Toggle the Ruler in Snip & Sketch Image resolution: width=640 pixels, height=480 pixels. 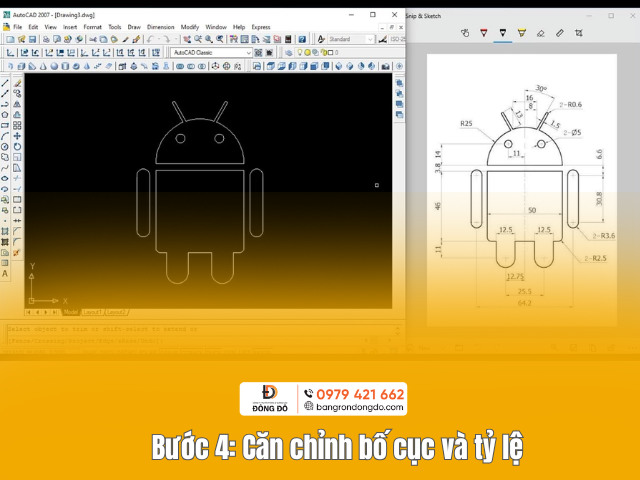tap(560, 33)
